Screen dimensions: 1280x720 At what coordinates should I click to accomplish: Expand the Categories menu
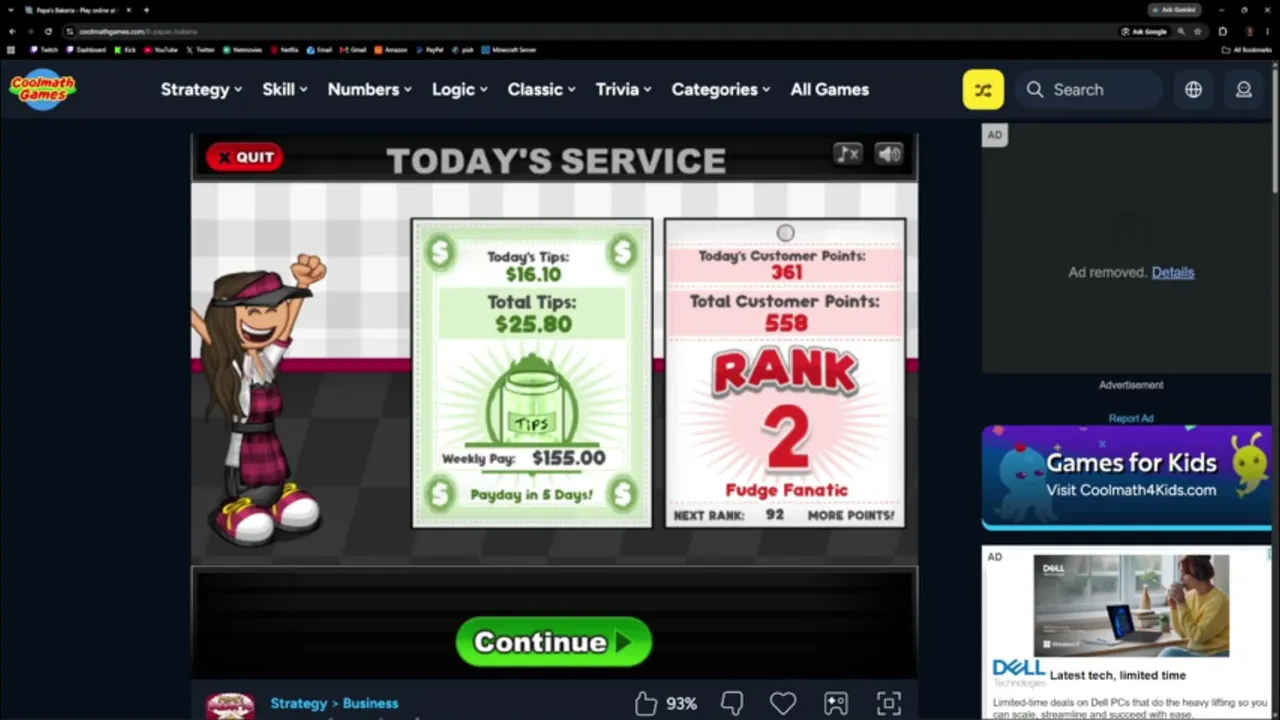pos(721,89)
